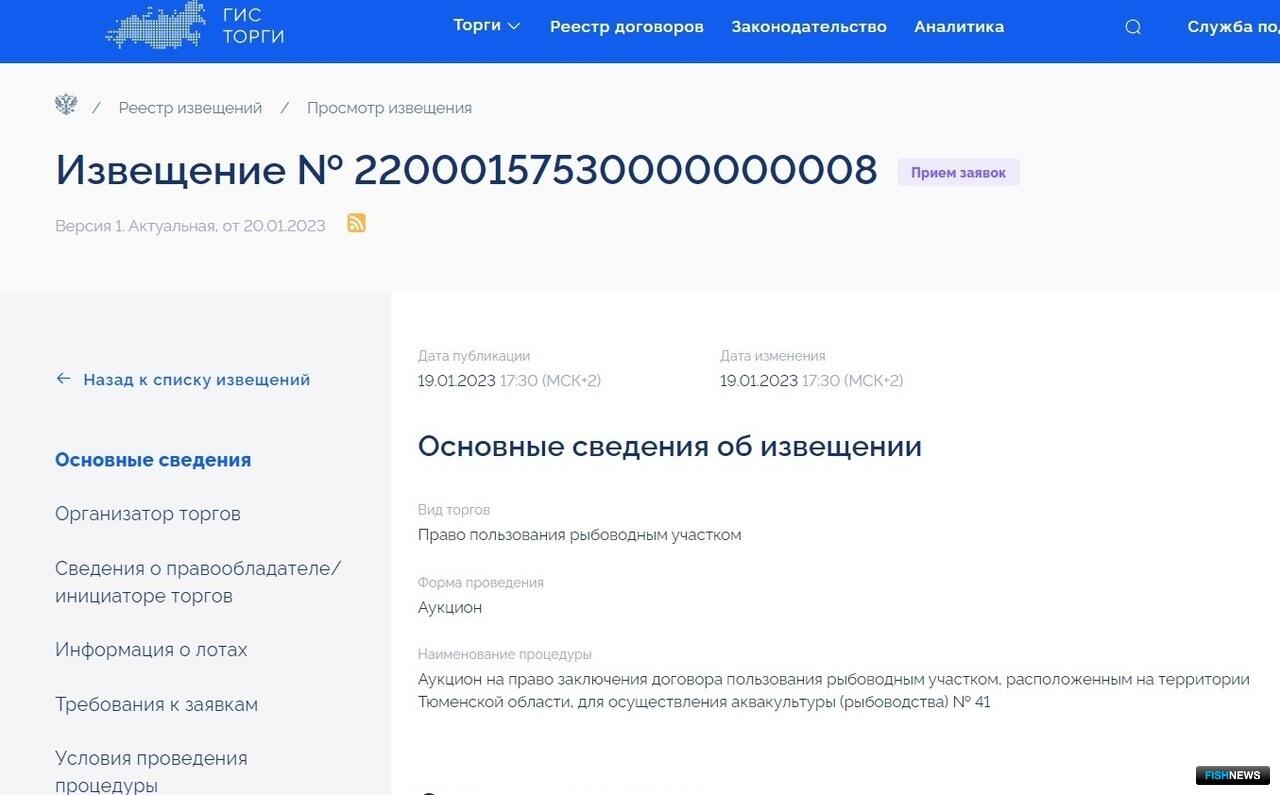Select Основные сведения sidebar section

pyautogui.click(x=153, y=460)
